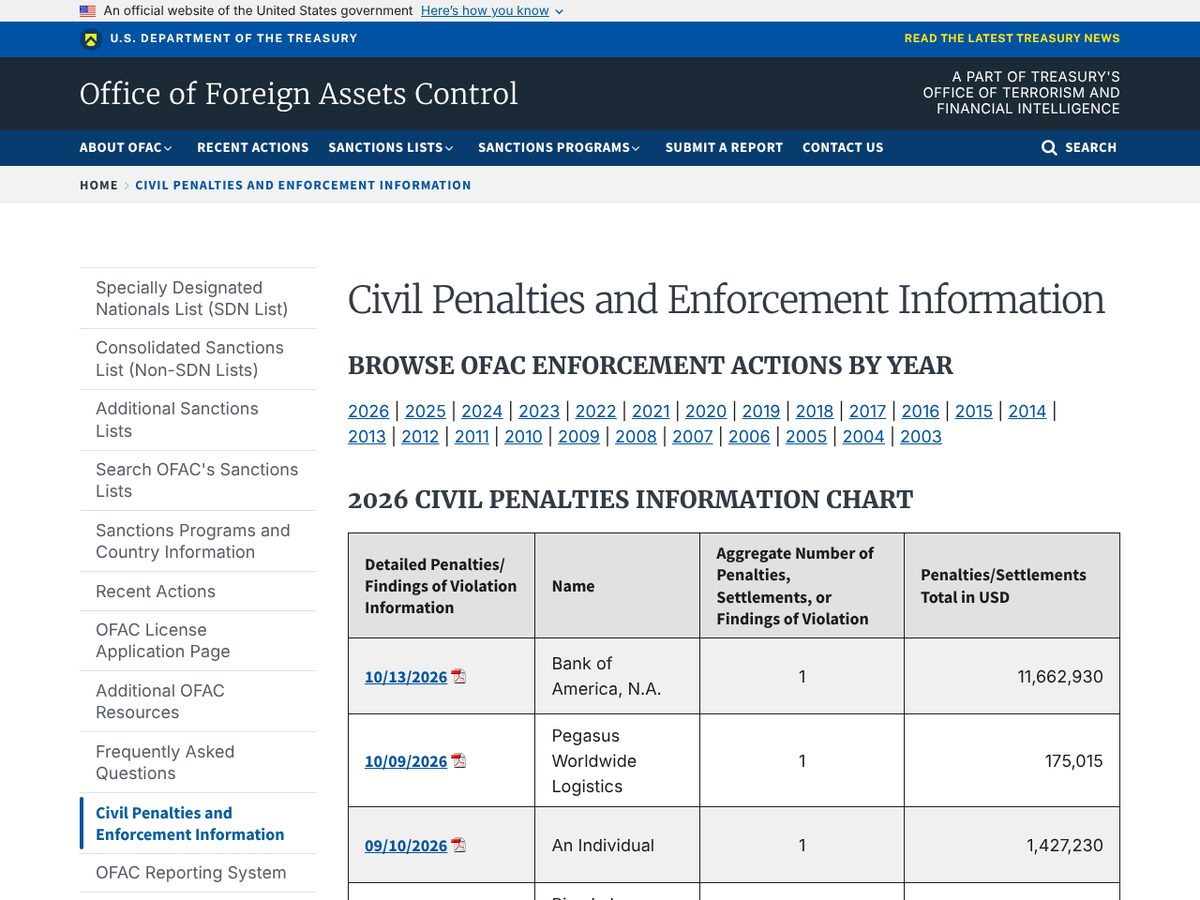Browse enforcement actions for 2023
The image size is (1200, 900).
point(539,411)
